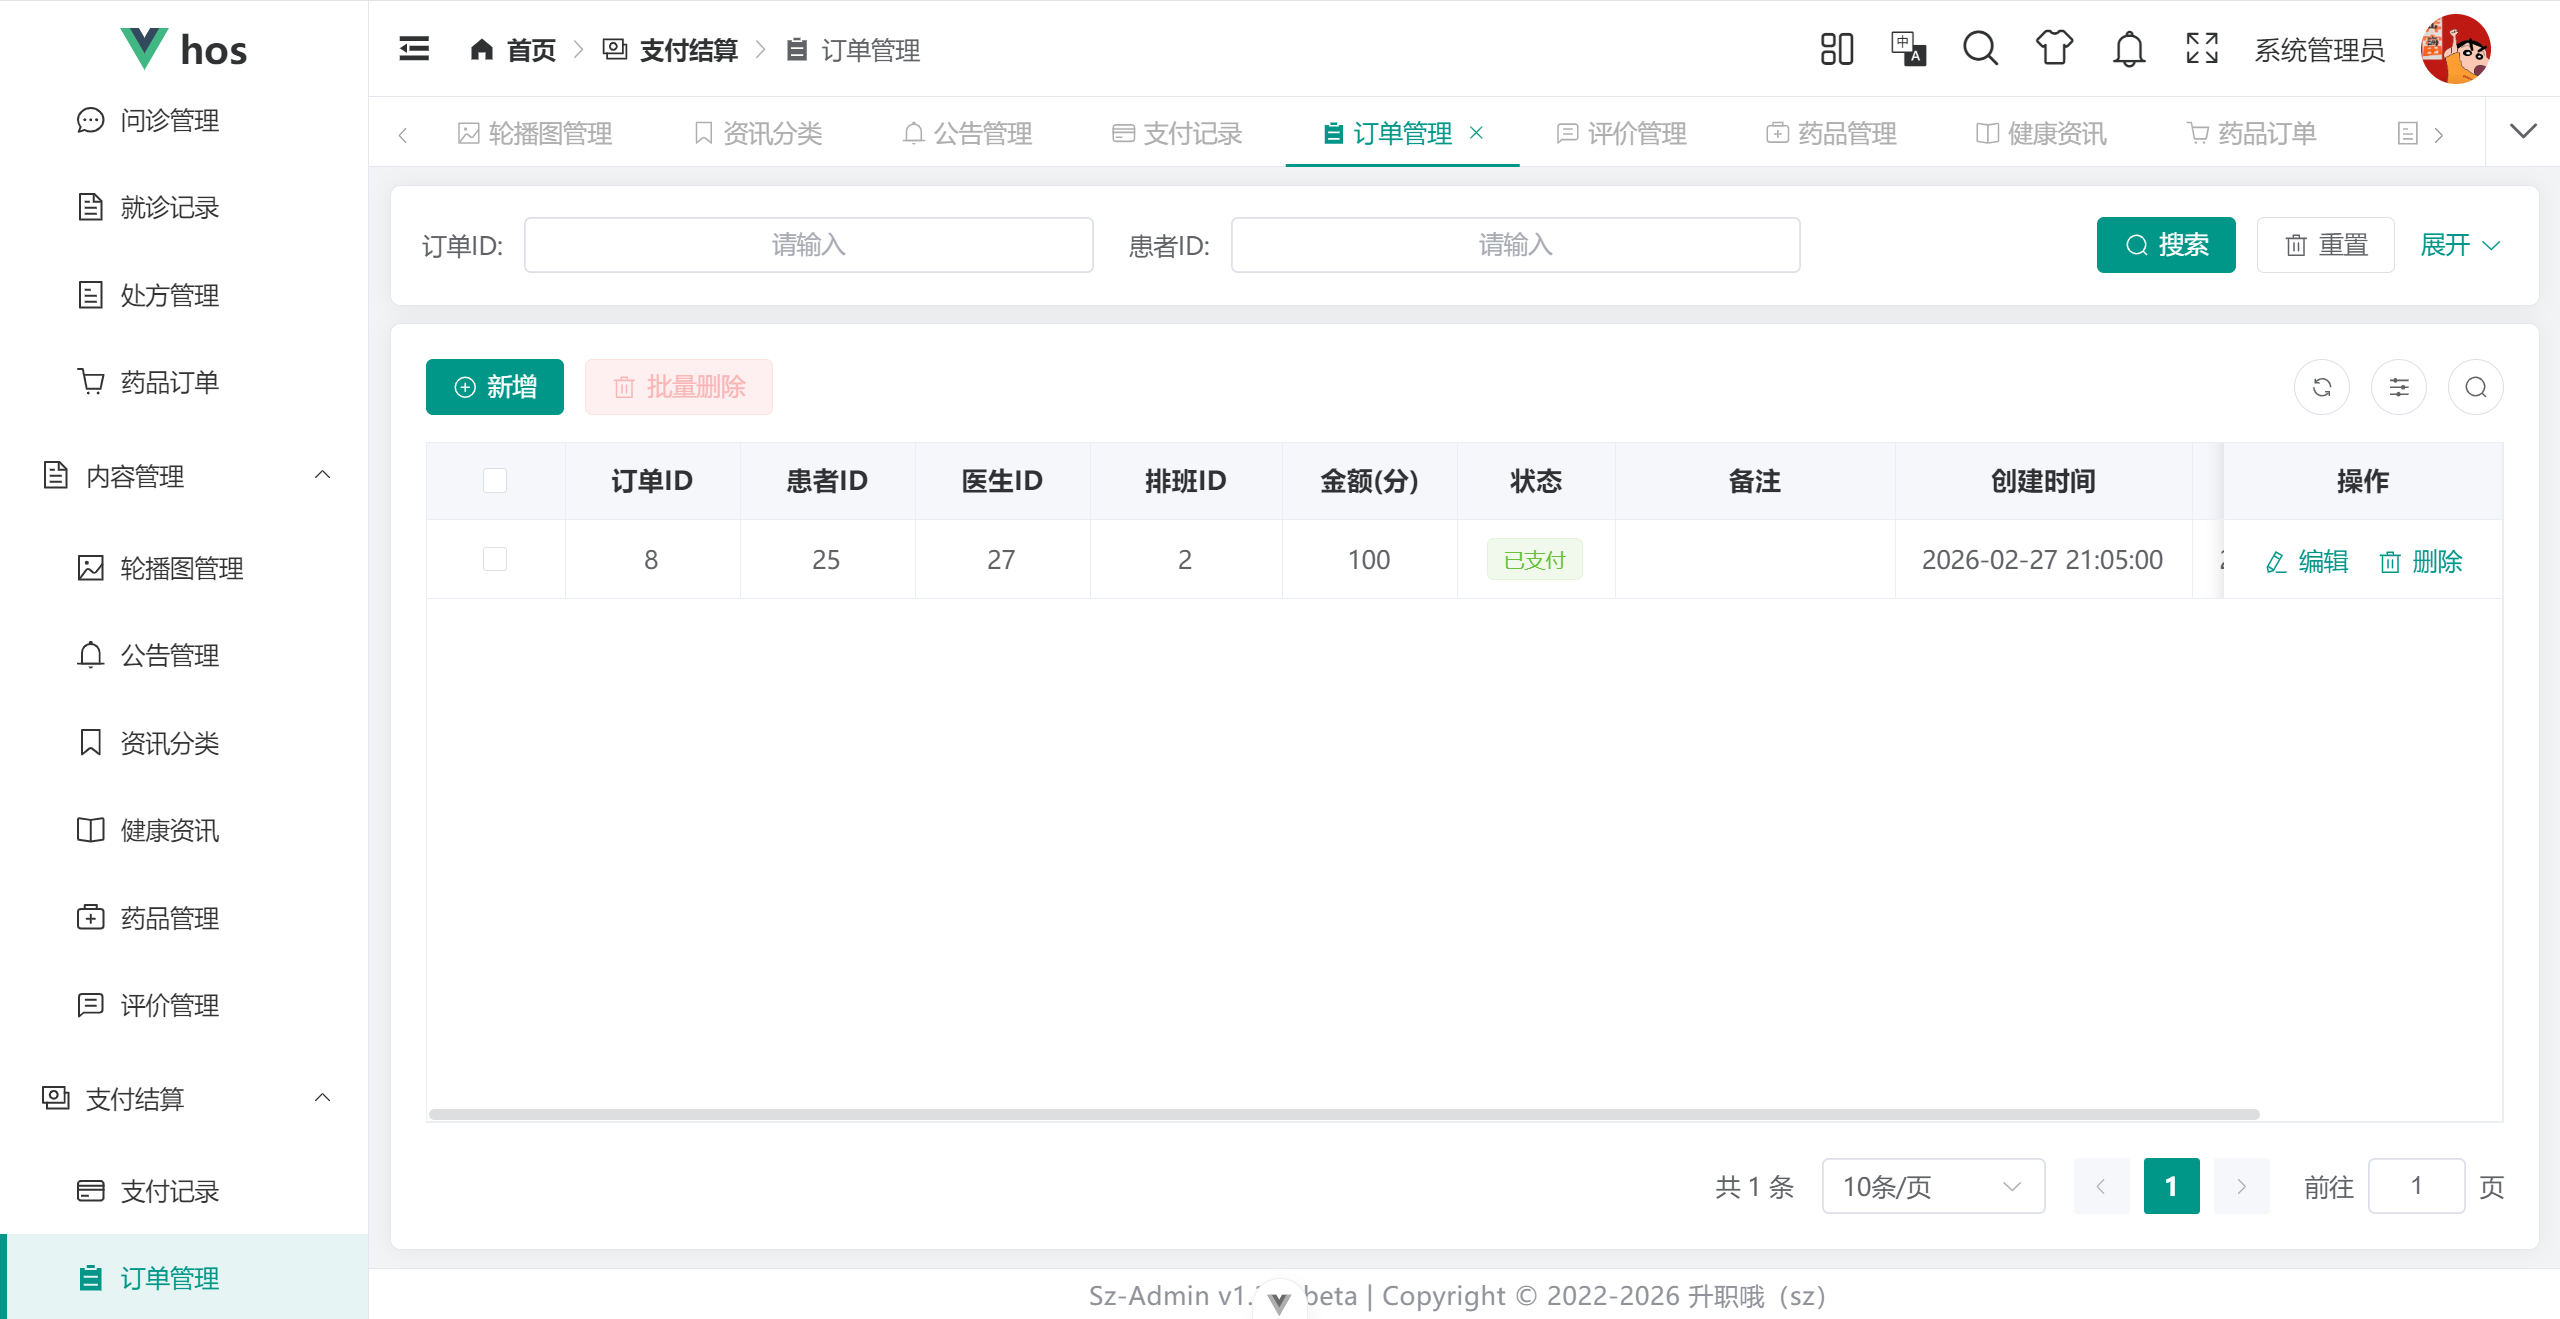Click the green 新增 button
2560x1319 pixels.
click(x=495, y=387)
